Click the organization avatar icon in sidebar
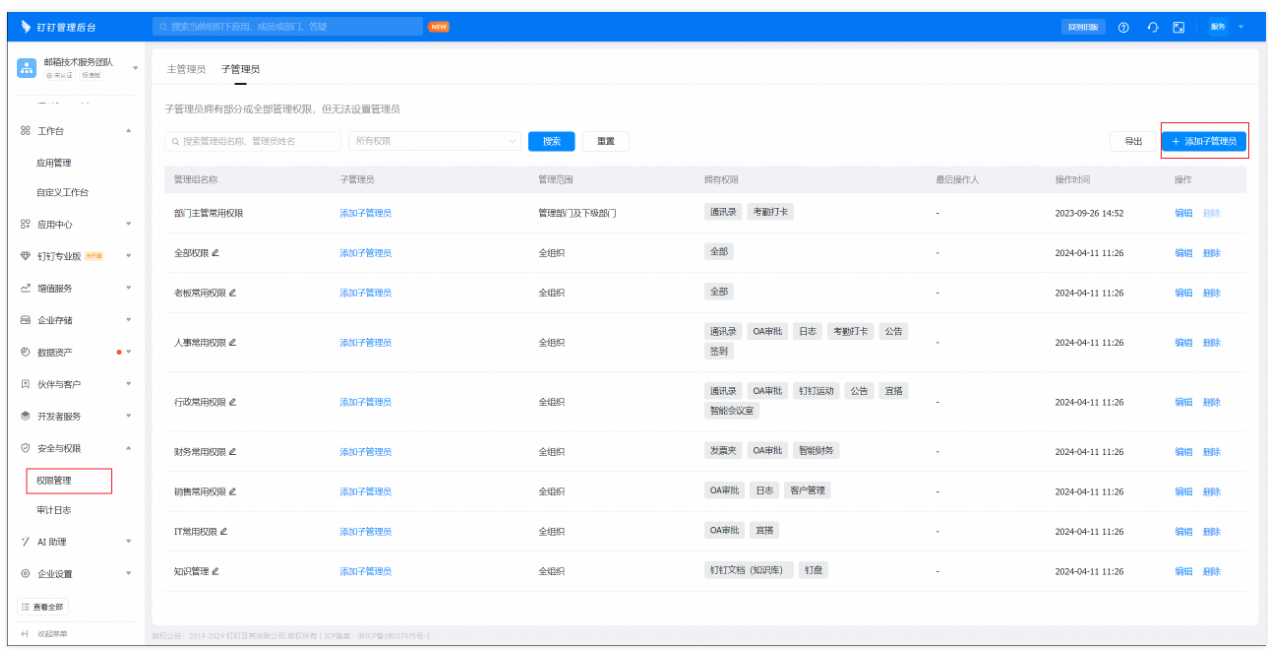The width and height of the screenshot is (1275, 655). (26, 68)
